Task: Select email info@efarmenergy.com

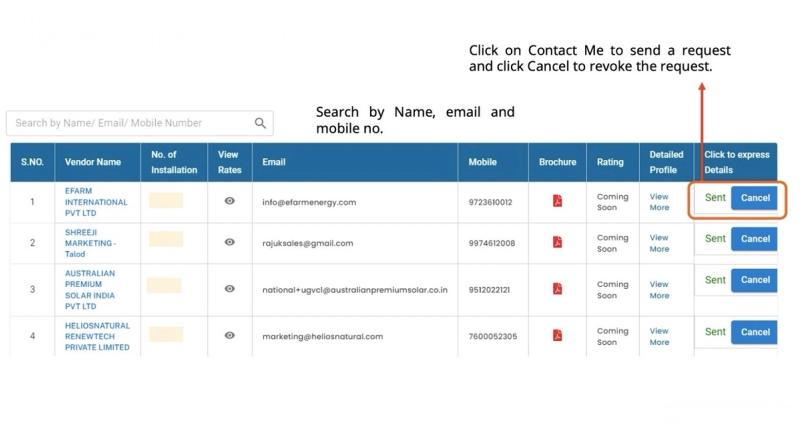Action: coord(309,202)
